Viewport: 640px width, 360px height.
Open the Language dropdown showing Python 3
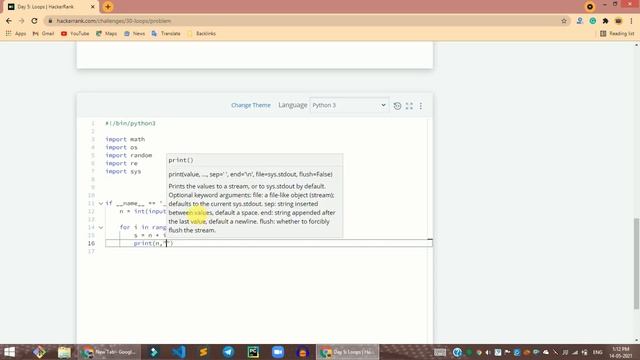click(x=349, y=105)
